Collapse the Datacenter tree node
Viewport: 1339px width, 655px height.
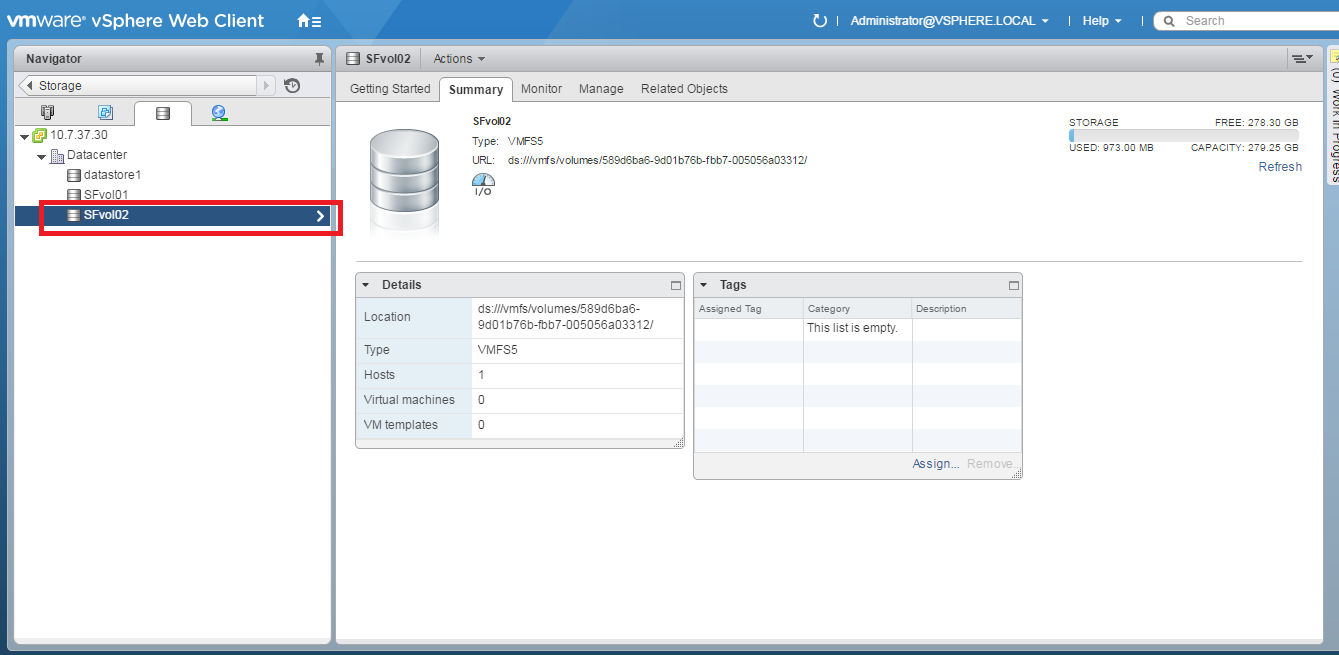coord(42,156)
